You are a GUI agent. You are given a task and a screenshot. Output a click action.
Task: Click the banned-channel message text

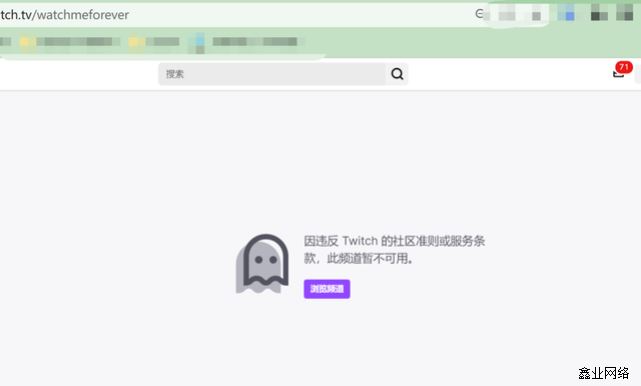click(x=394, y=249)
